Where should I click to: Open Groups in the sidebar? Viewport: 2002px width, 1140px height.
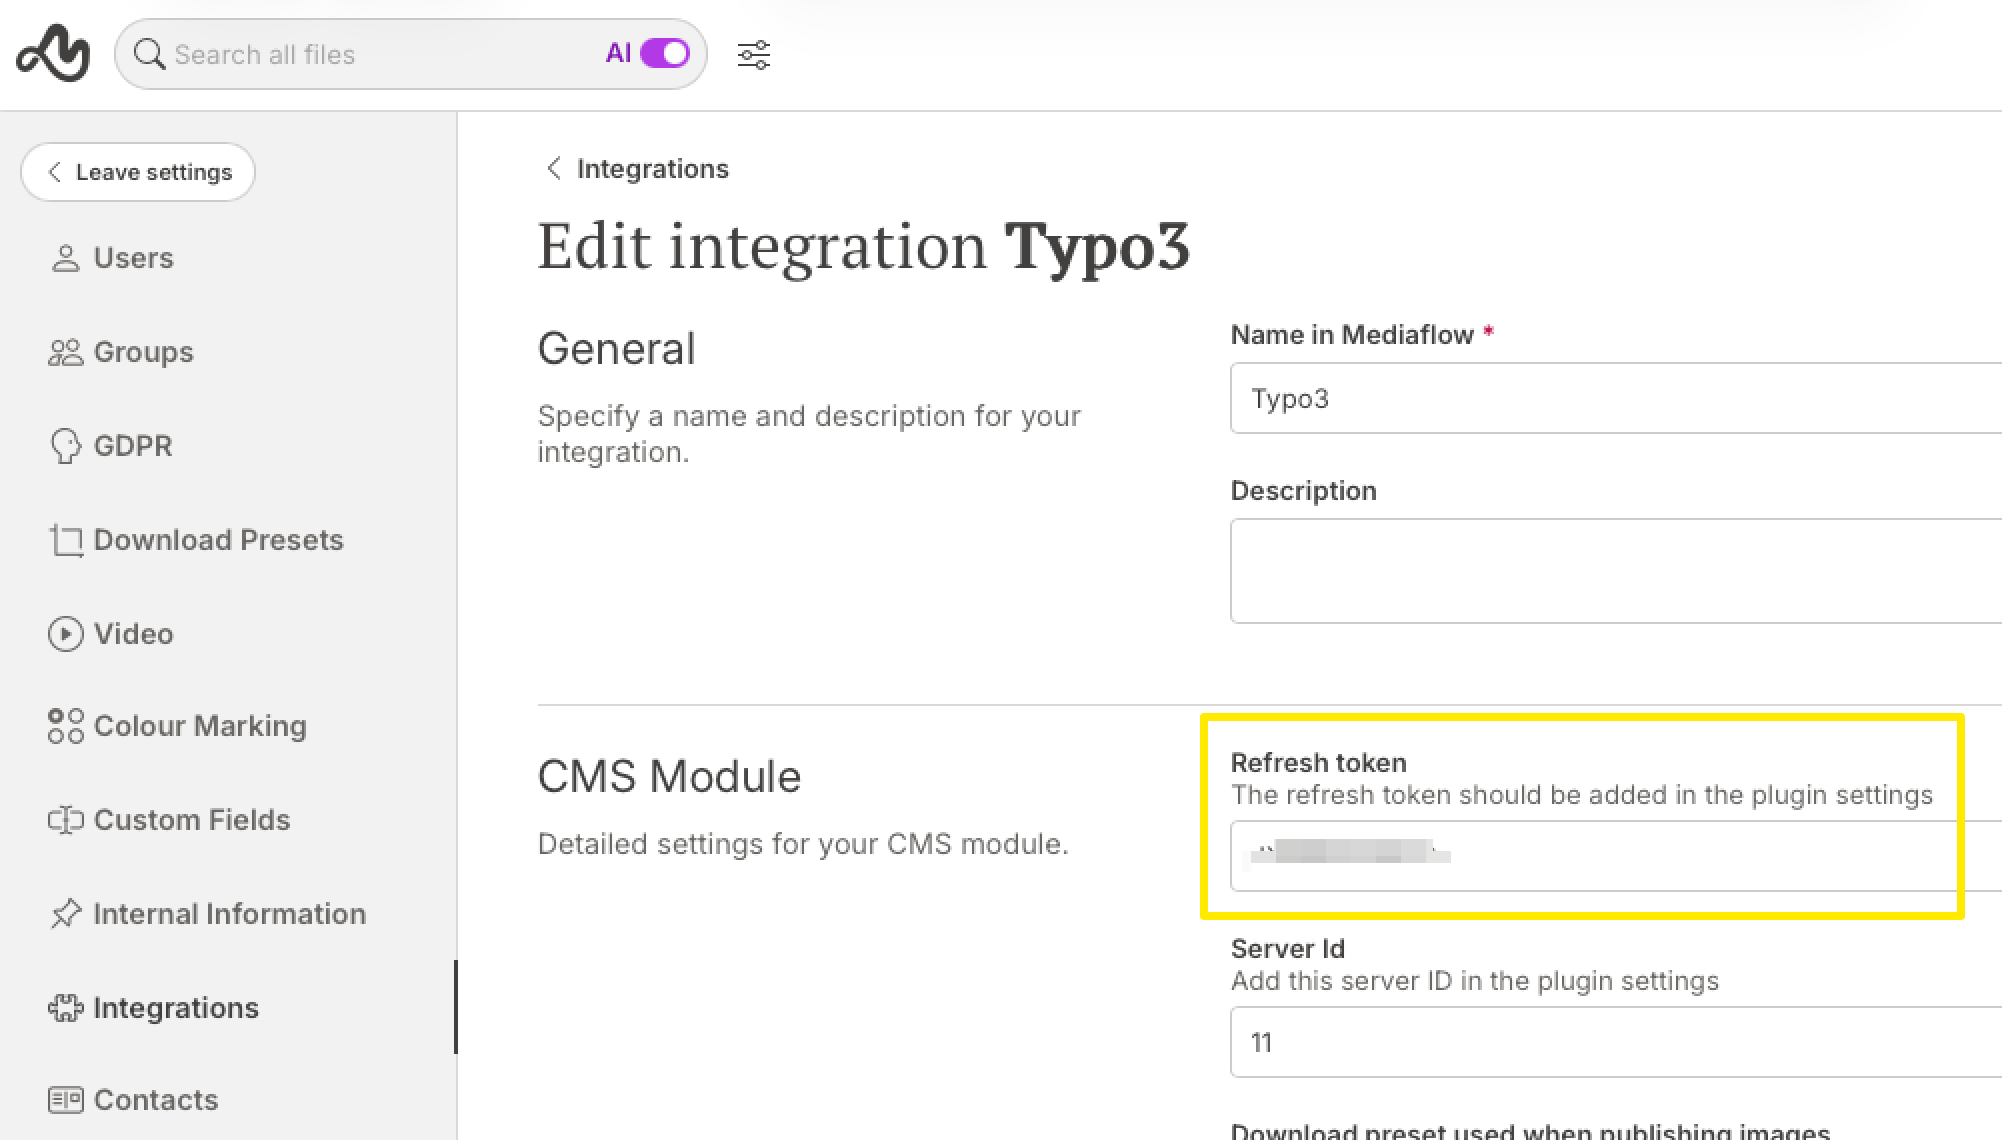coord(143,352)
